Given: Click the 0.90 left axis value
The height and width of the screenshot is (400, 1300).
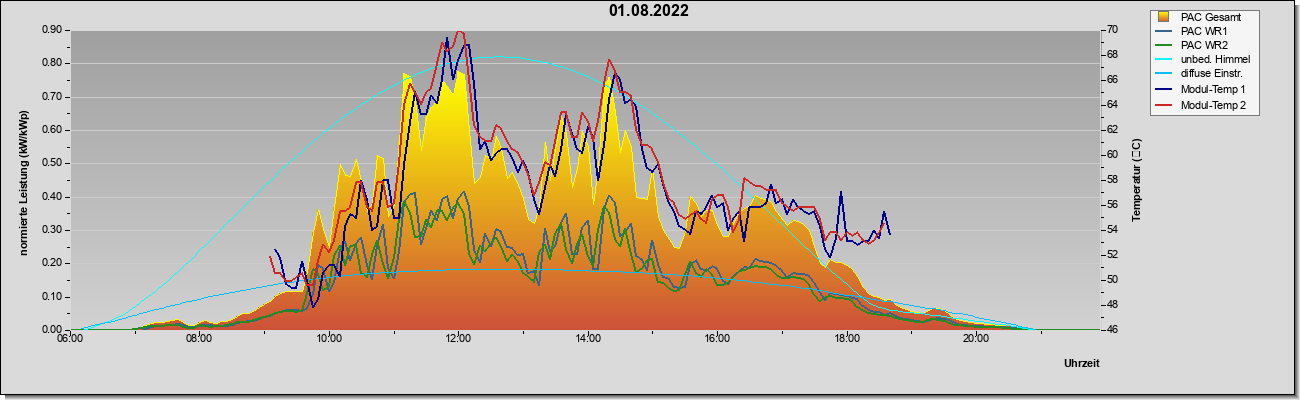Looking at the screenshot, I should [x=52, y=30].
